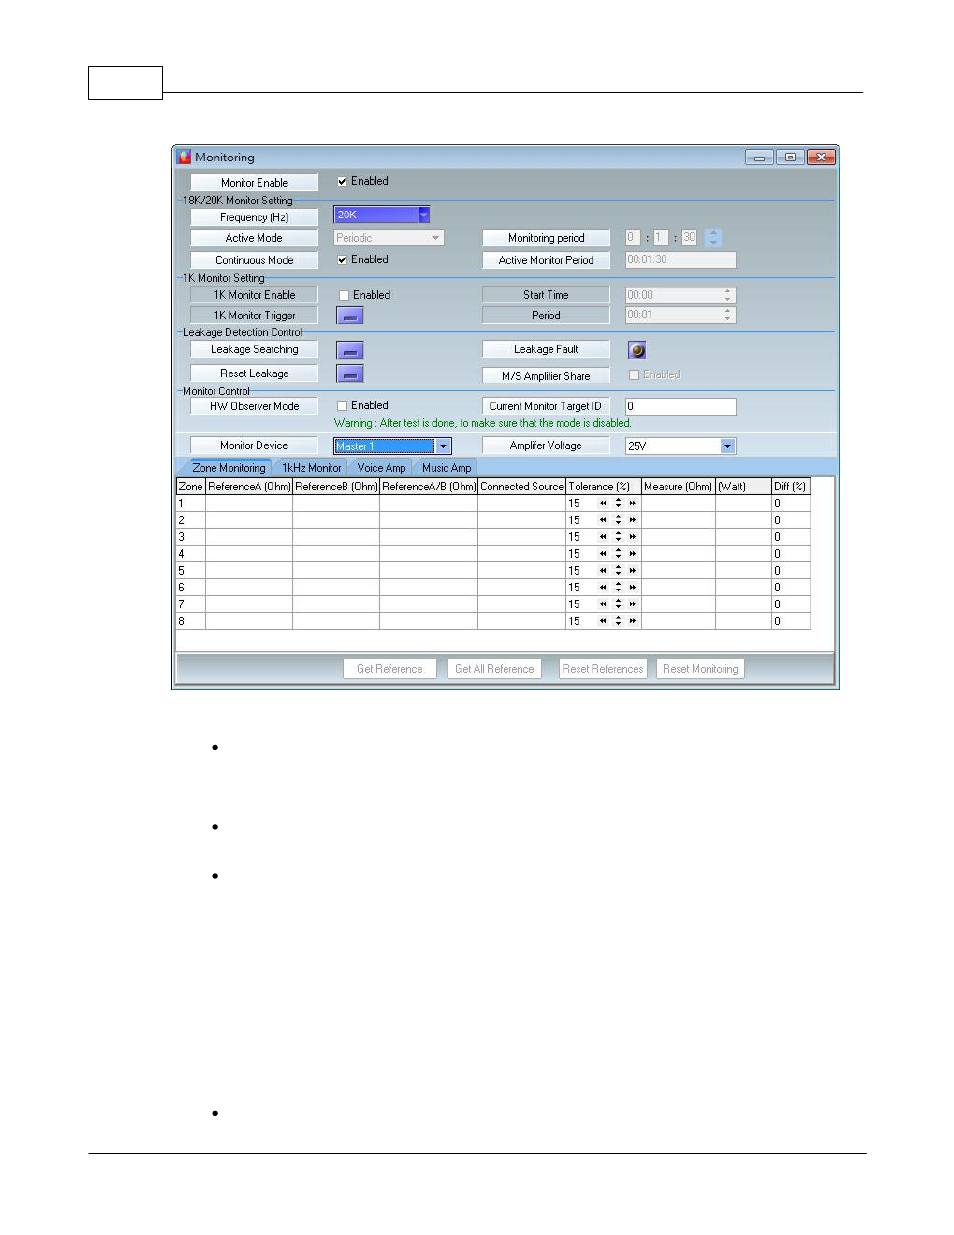The width and height of the screenshot is (954, 1235).
Task: Click the Diff (%) column header
Action: point(790,487)
